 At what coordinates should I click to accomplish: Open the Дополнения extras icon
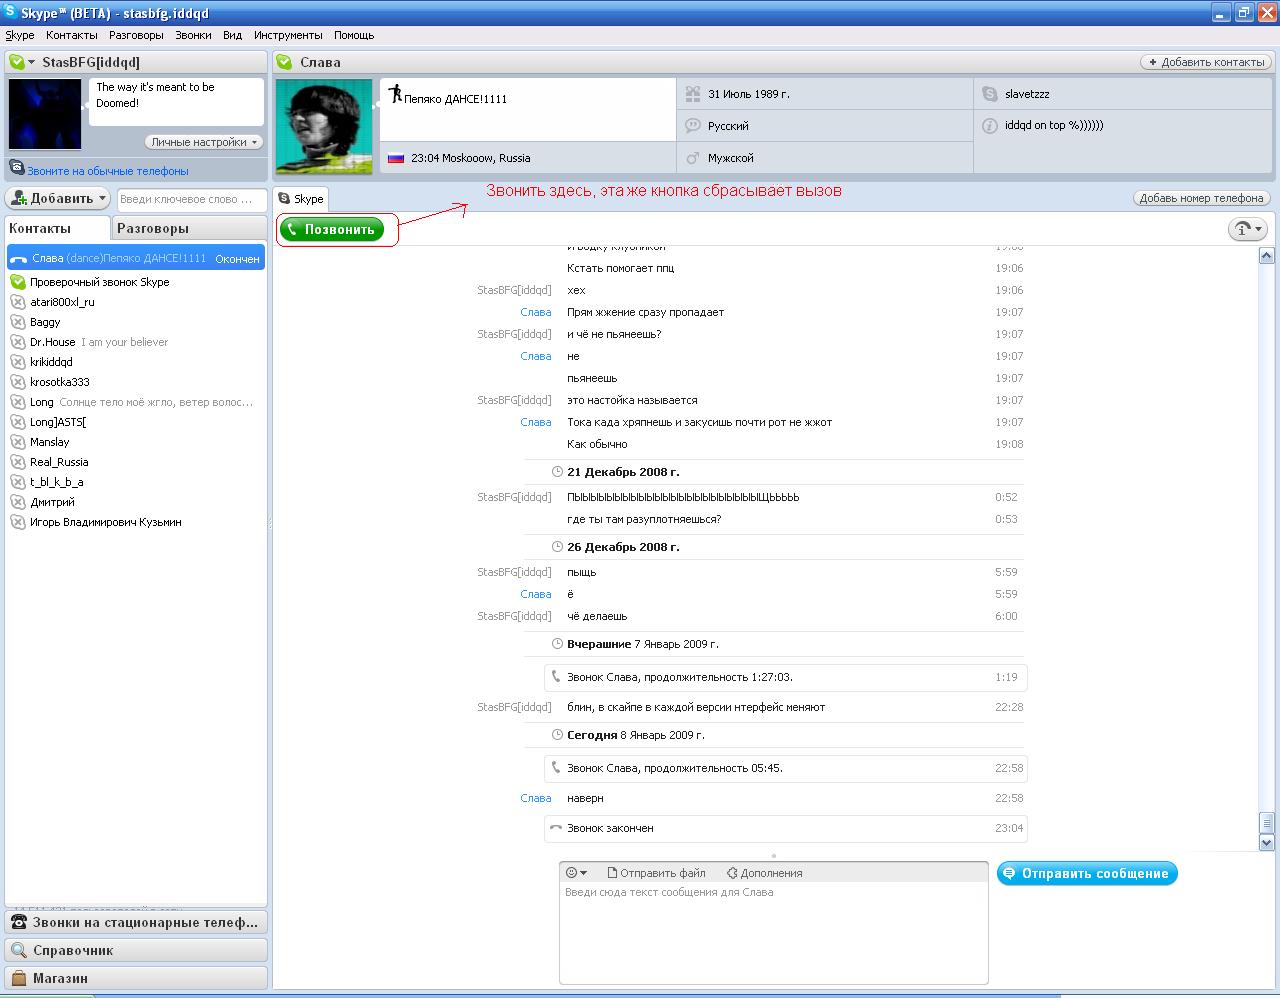[732, 873]
